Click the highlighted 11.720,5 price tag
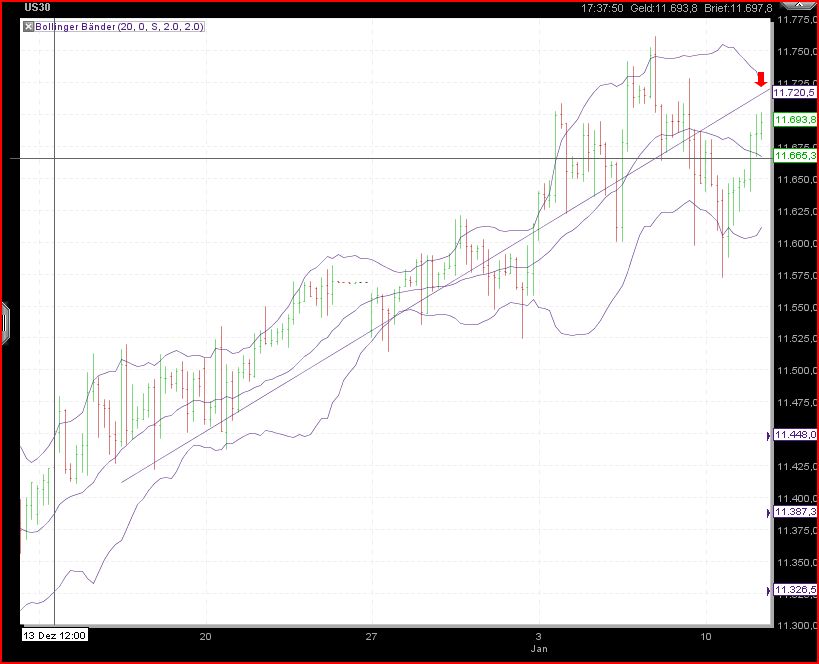The width and height of the screenshot is (819, 664). click(x=795, y=92)
